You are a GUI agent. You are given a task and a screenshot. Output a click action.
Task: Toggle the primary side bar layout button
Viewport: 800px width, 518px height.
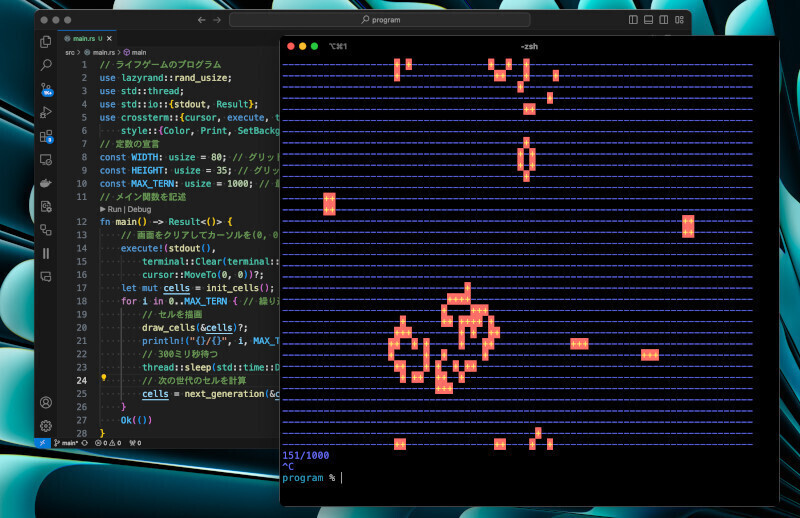pos(633,20)
